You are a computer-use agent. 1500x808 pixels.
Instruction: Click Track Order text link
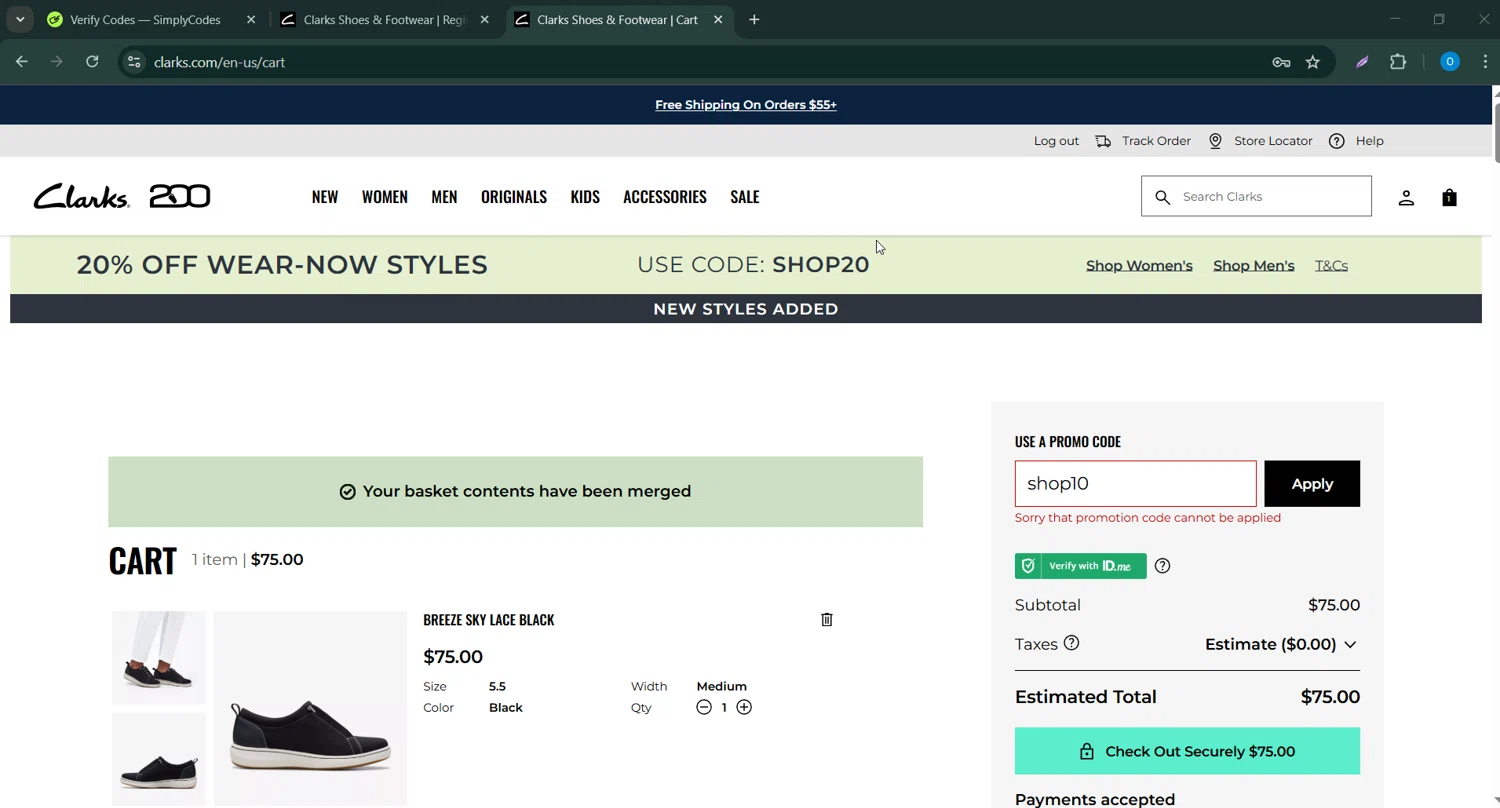pos(1156,141)
